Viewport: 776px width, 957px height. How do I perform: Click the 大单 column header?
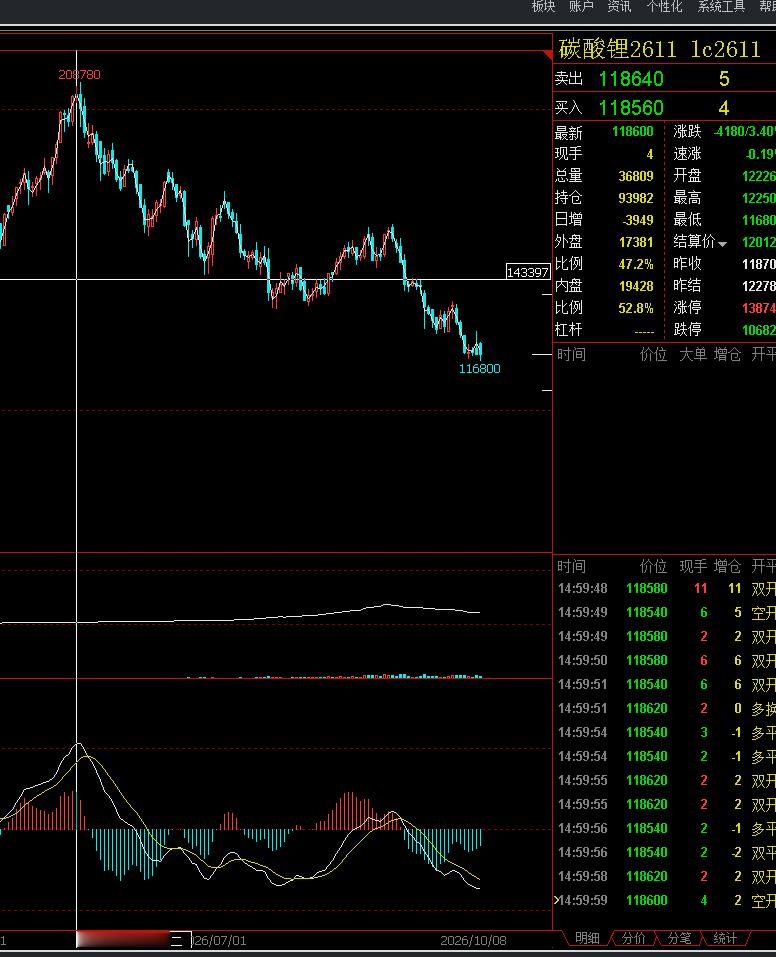click(x=692, y=355)
